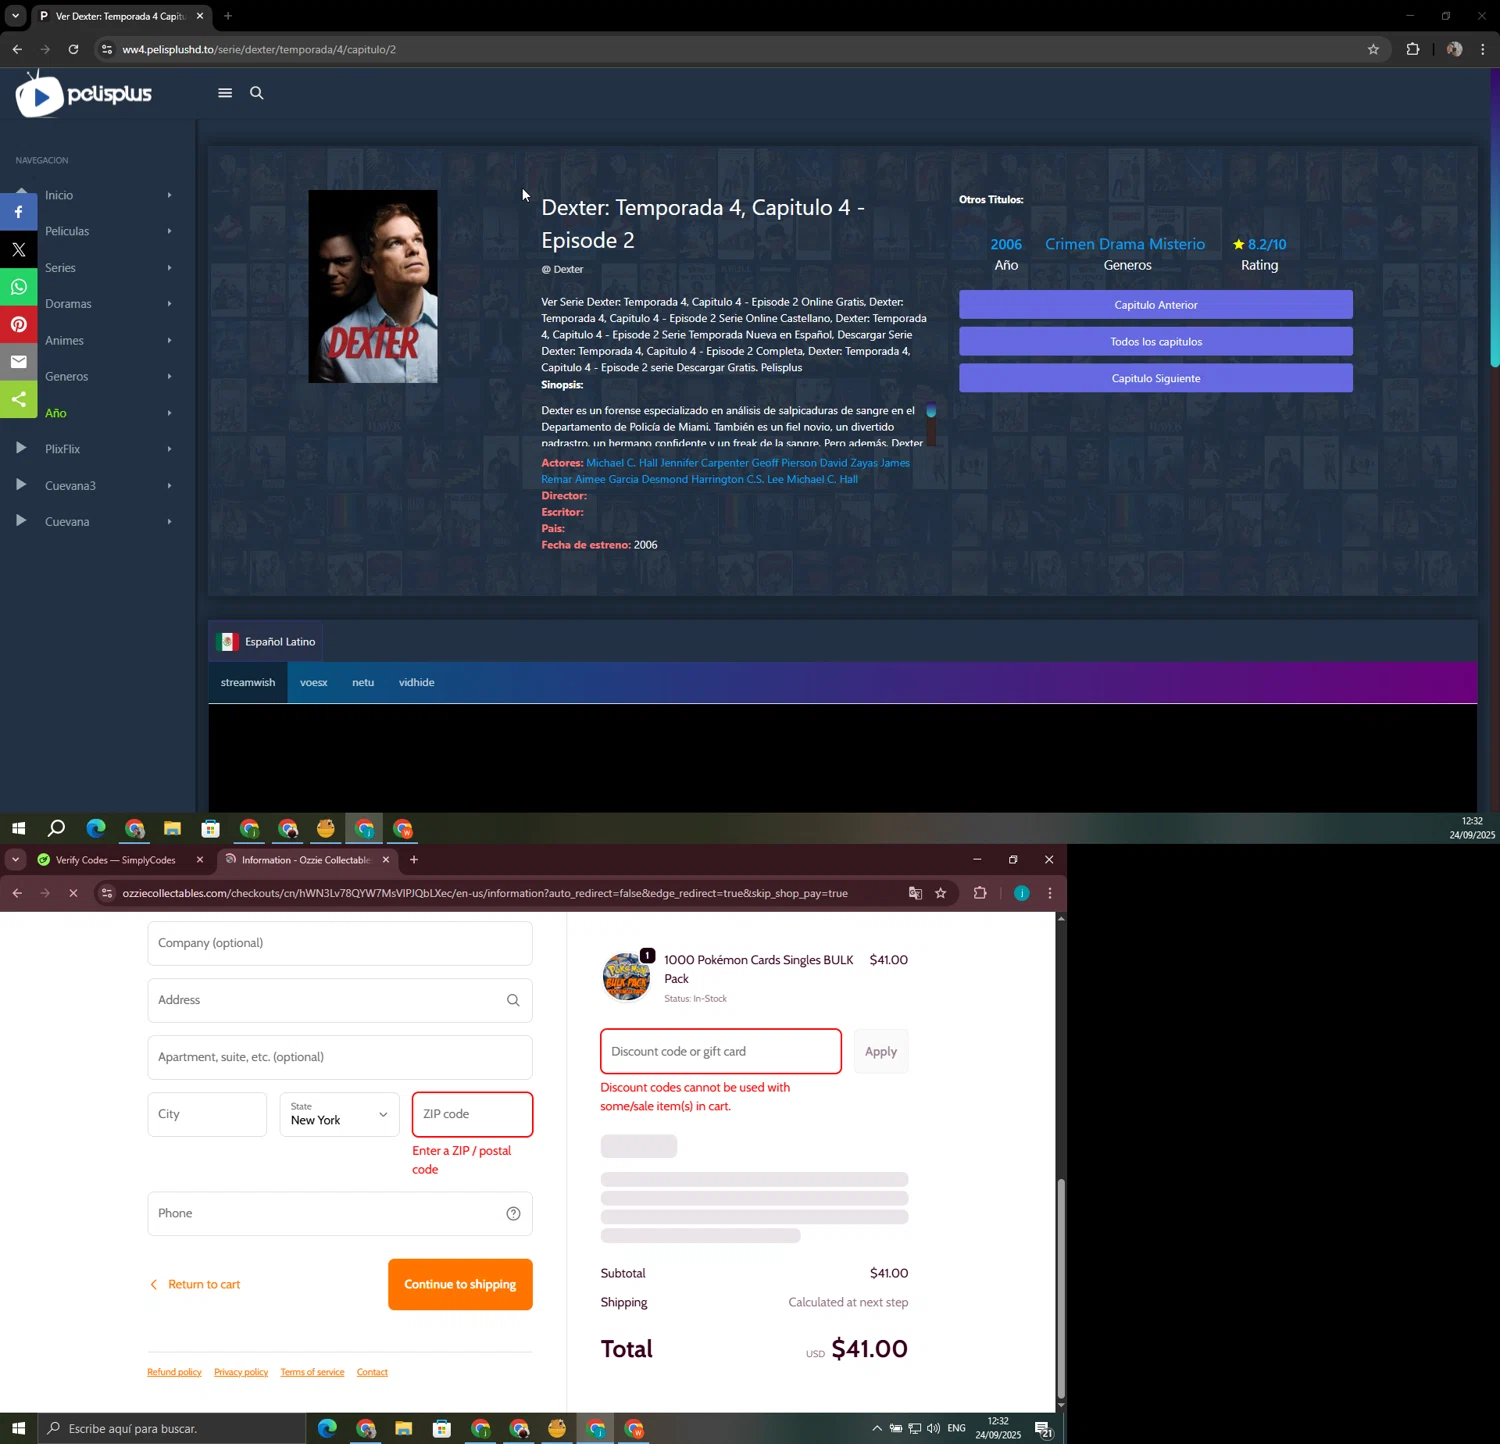Click the Return to cart link
This screenshot has height=1444, width=1500.
click(x=196, y=1285)
